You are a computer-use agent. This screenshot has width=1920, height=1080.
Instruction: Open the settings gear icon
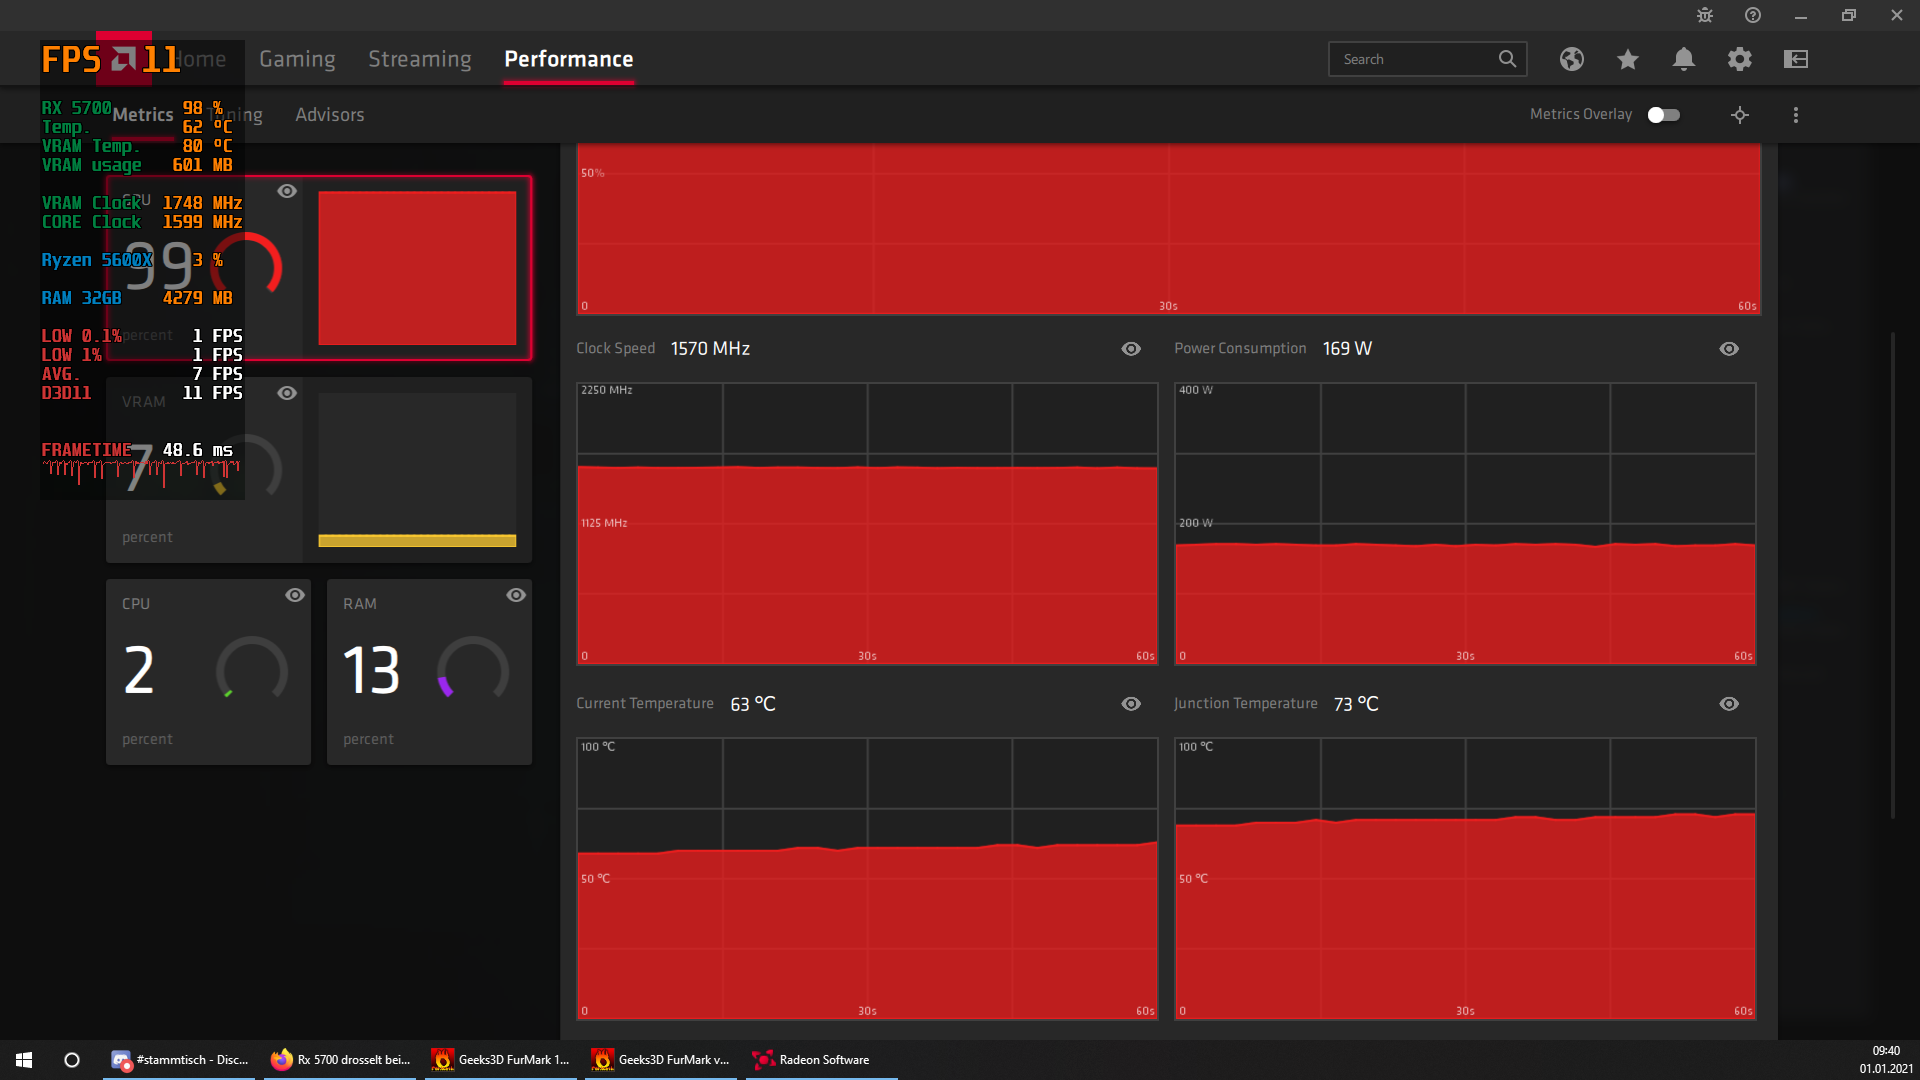pos(1739,59)
